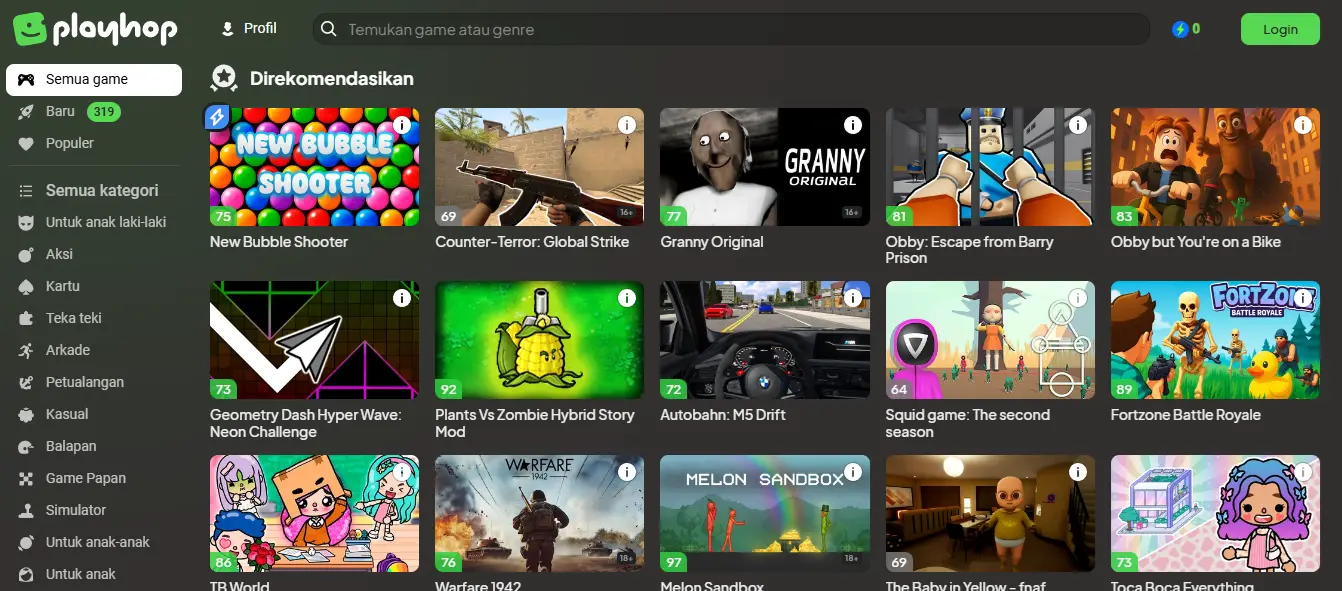The image size is (1342, 591).
Task: Click the Game Papan icon
Action: point(27,478)
